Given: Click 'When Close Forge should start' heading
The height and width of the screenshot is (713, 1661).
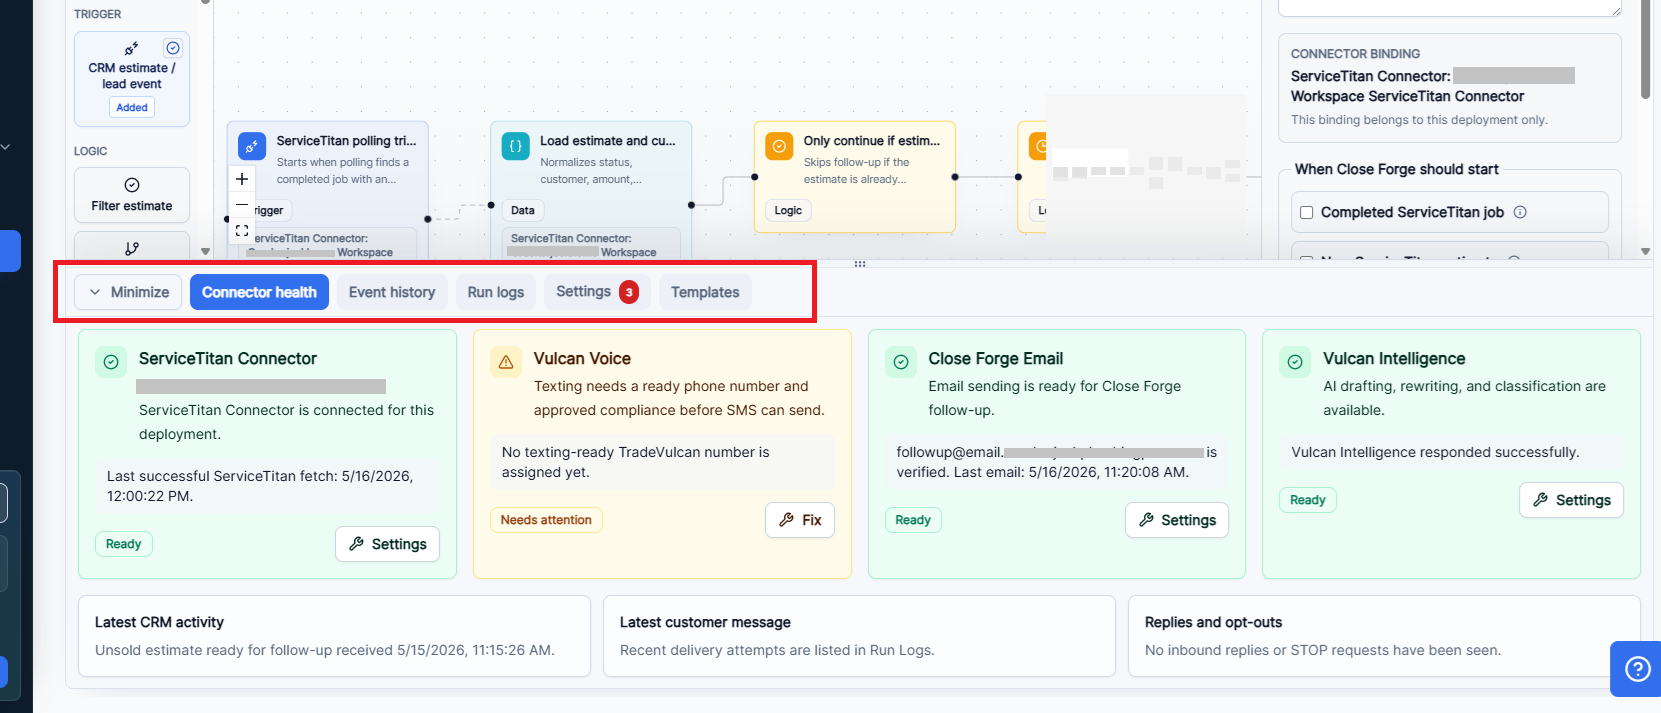Looking at the screenshot, I should (1396, 169).
